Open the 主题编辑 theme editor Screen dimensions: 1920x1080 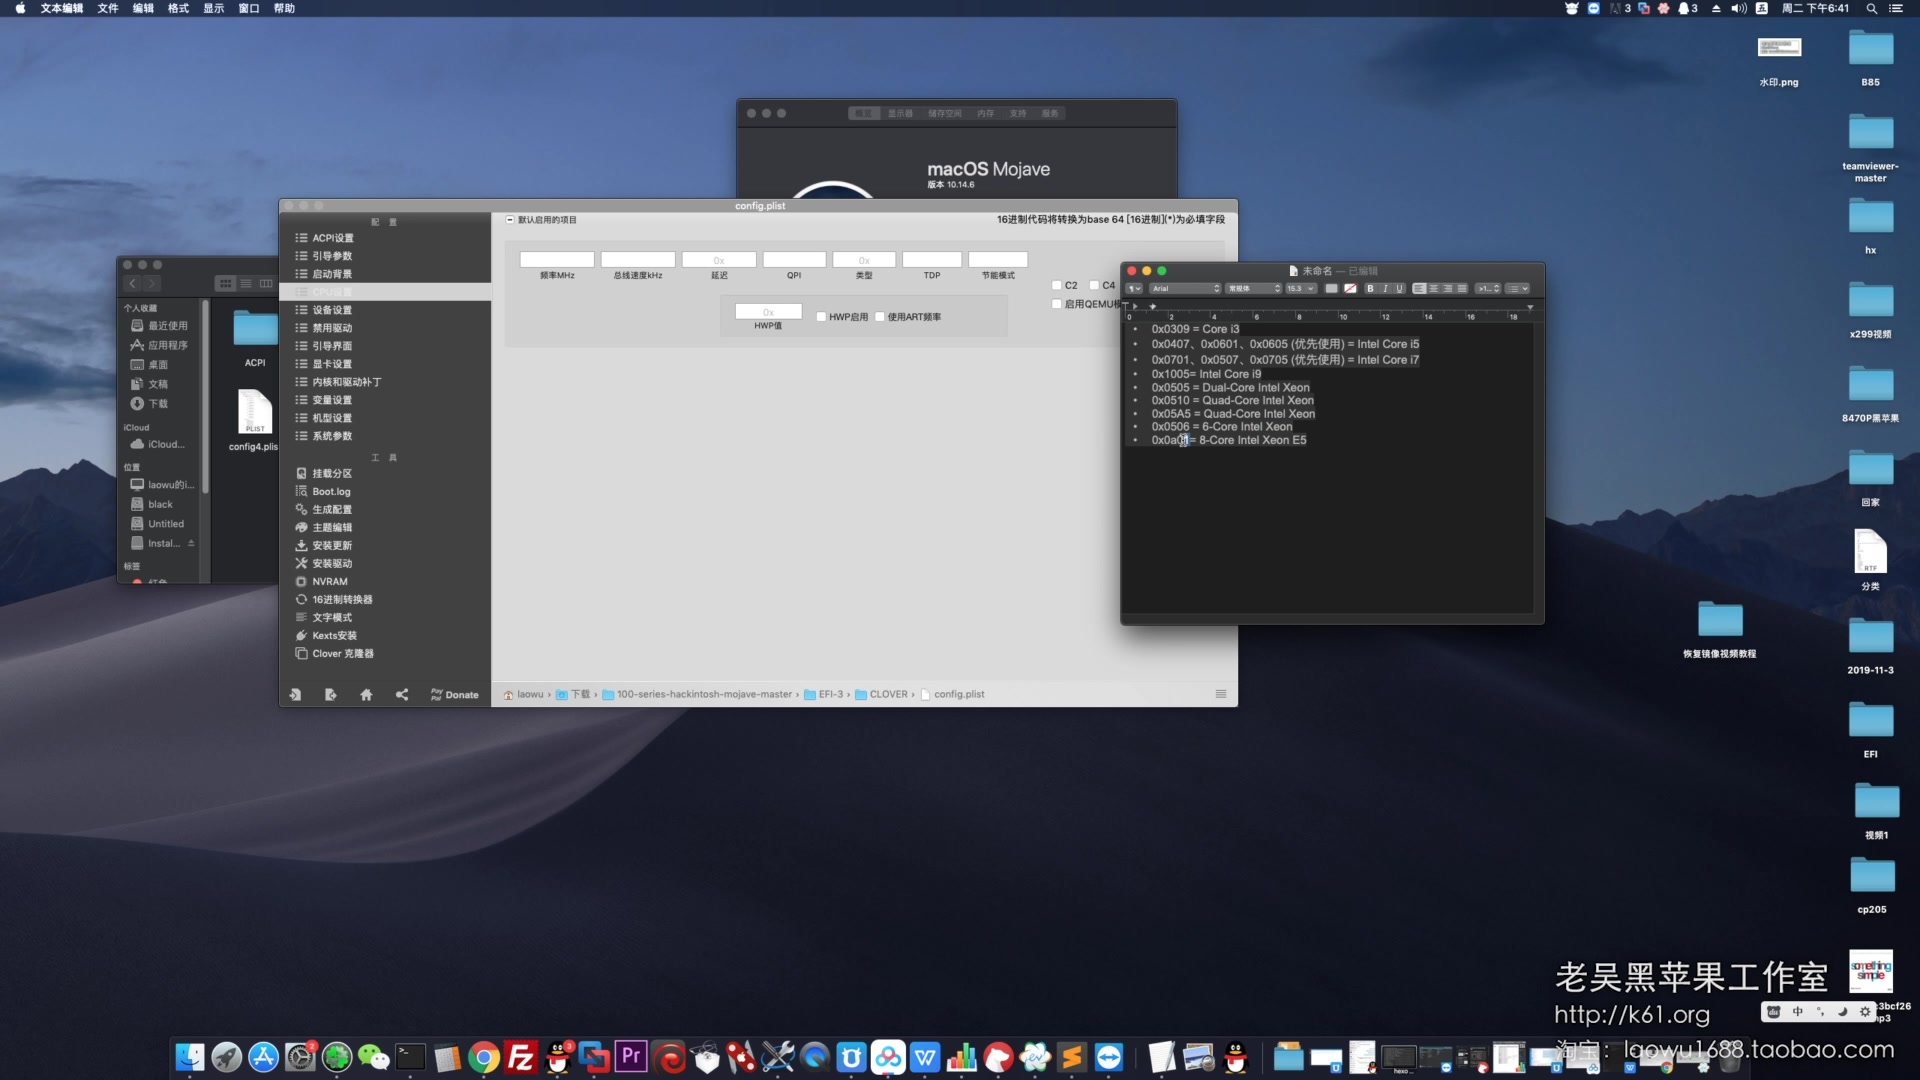[x=331, y=527]
